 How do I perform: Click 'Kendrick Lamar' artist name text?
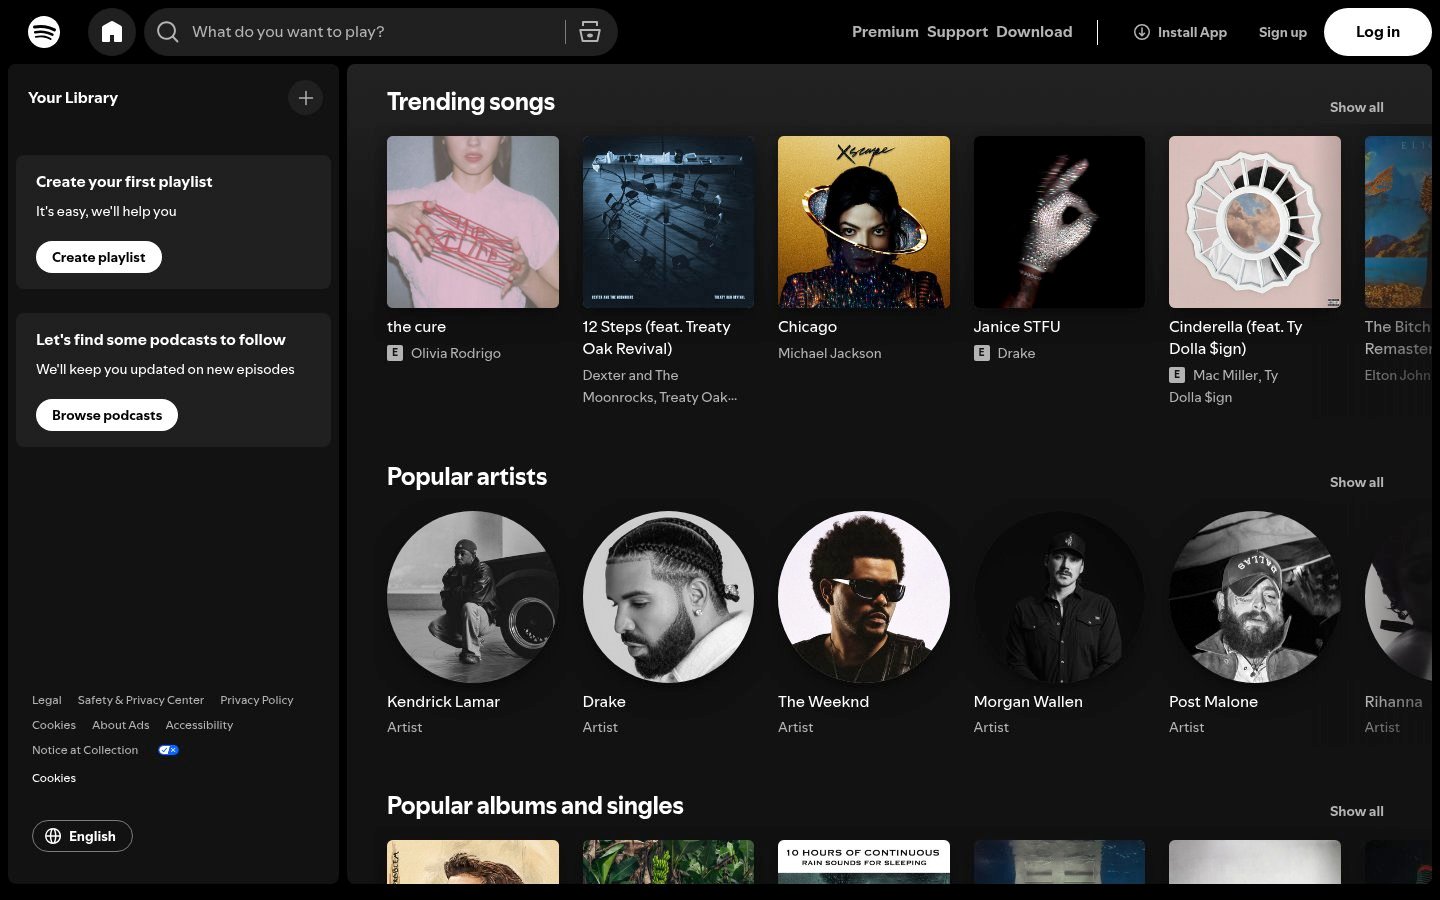[443, 702]
